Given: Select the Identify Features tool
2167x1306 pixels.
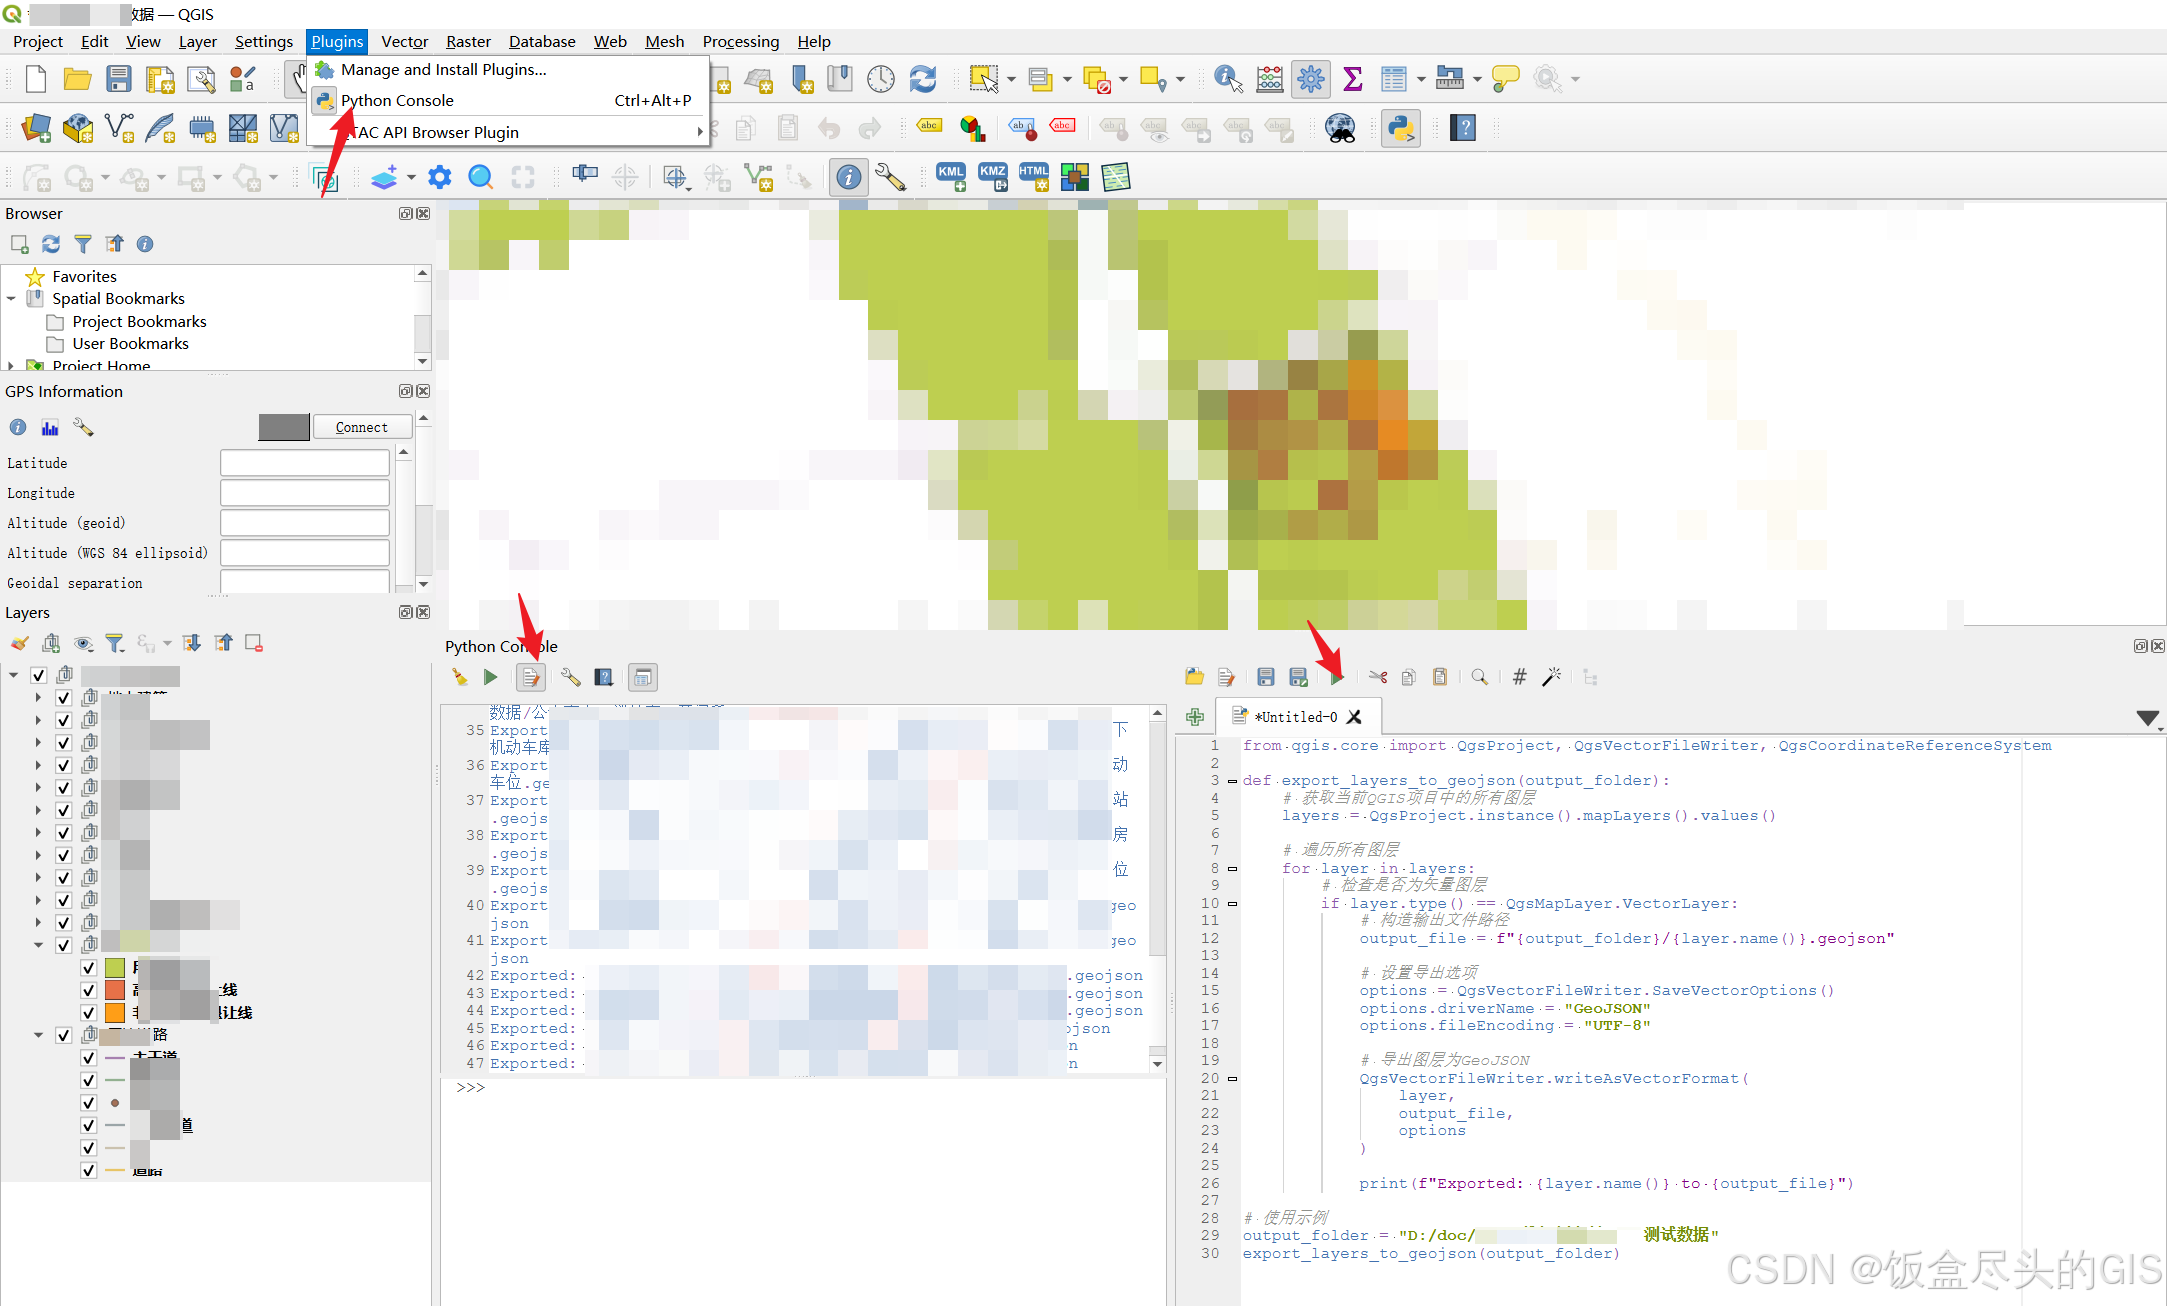Looking at the screenshot, I should tap(849, 177).
